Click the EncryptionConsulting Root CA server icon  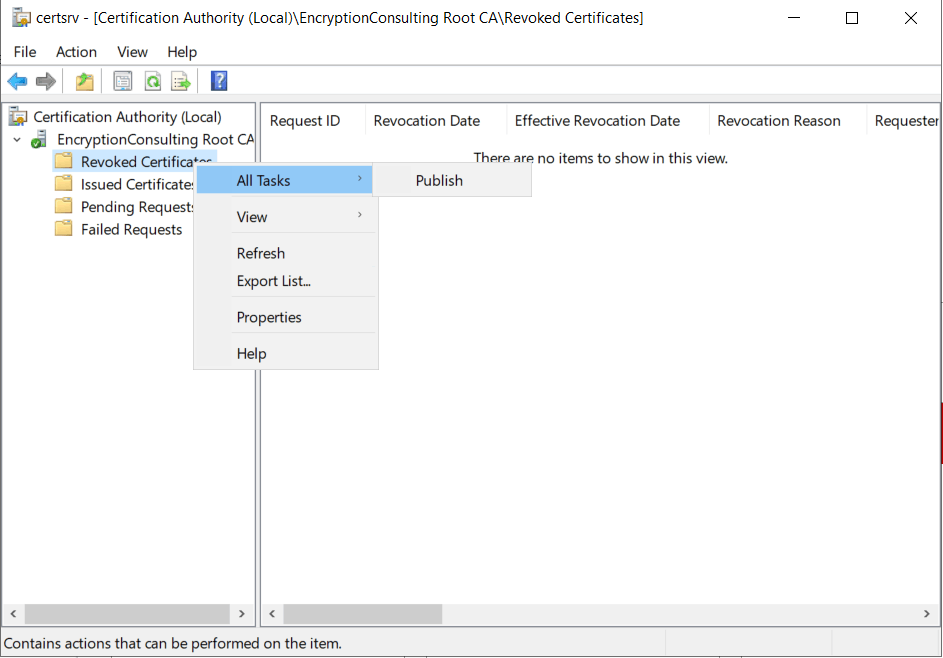[x=39, y=140]
